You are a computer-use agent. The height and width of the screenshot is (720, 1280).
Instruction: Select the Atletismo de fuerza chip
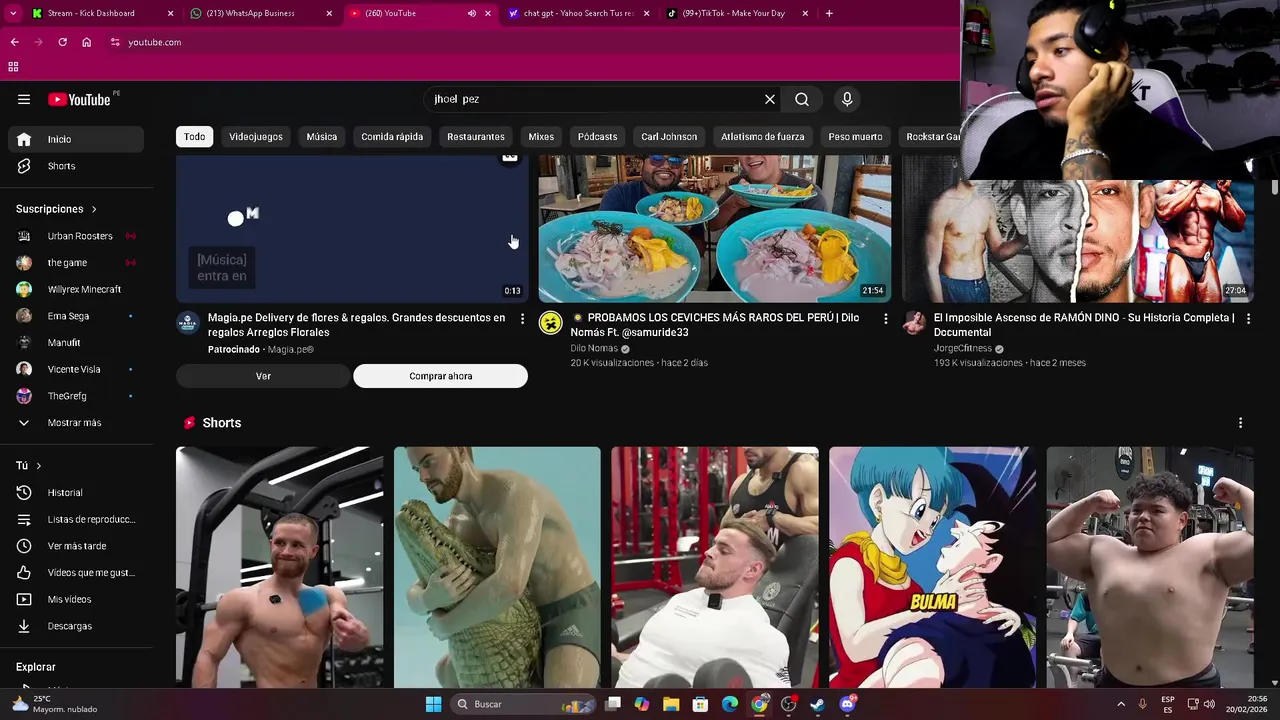coord(763,136)
